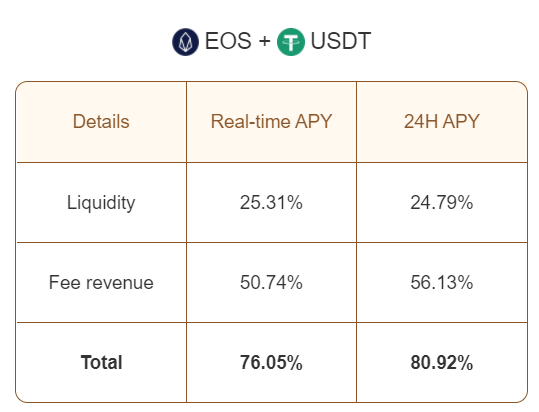Select the Liquidity row label
The width and height of the screenshot is (539, 412).
tap(101, 203)
